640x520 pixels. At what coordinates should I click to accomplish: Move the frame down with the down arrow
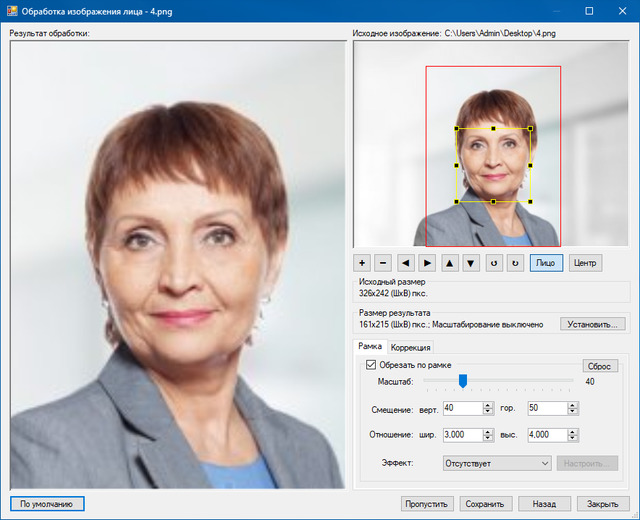[x=471, y=263]
